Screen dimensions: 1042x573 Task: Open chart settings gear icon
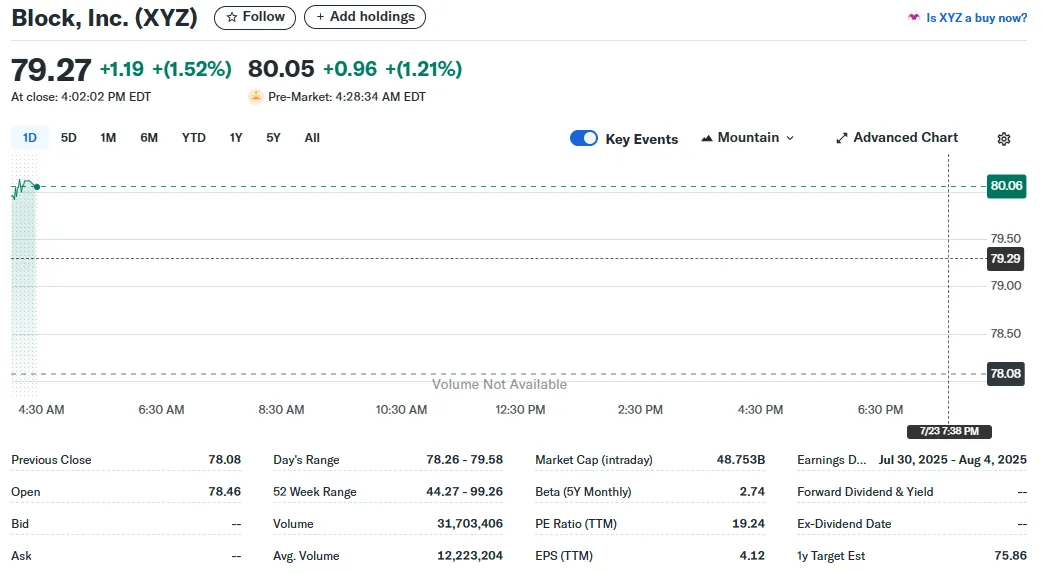click(1004, 139)
